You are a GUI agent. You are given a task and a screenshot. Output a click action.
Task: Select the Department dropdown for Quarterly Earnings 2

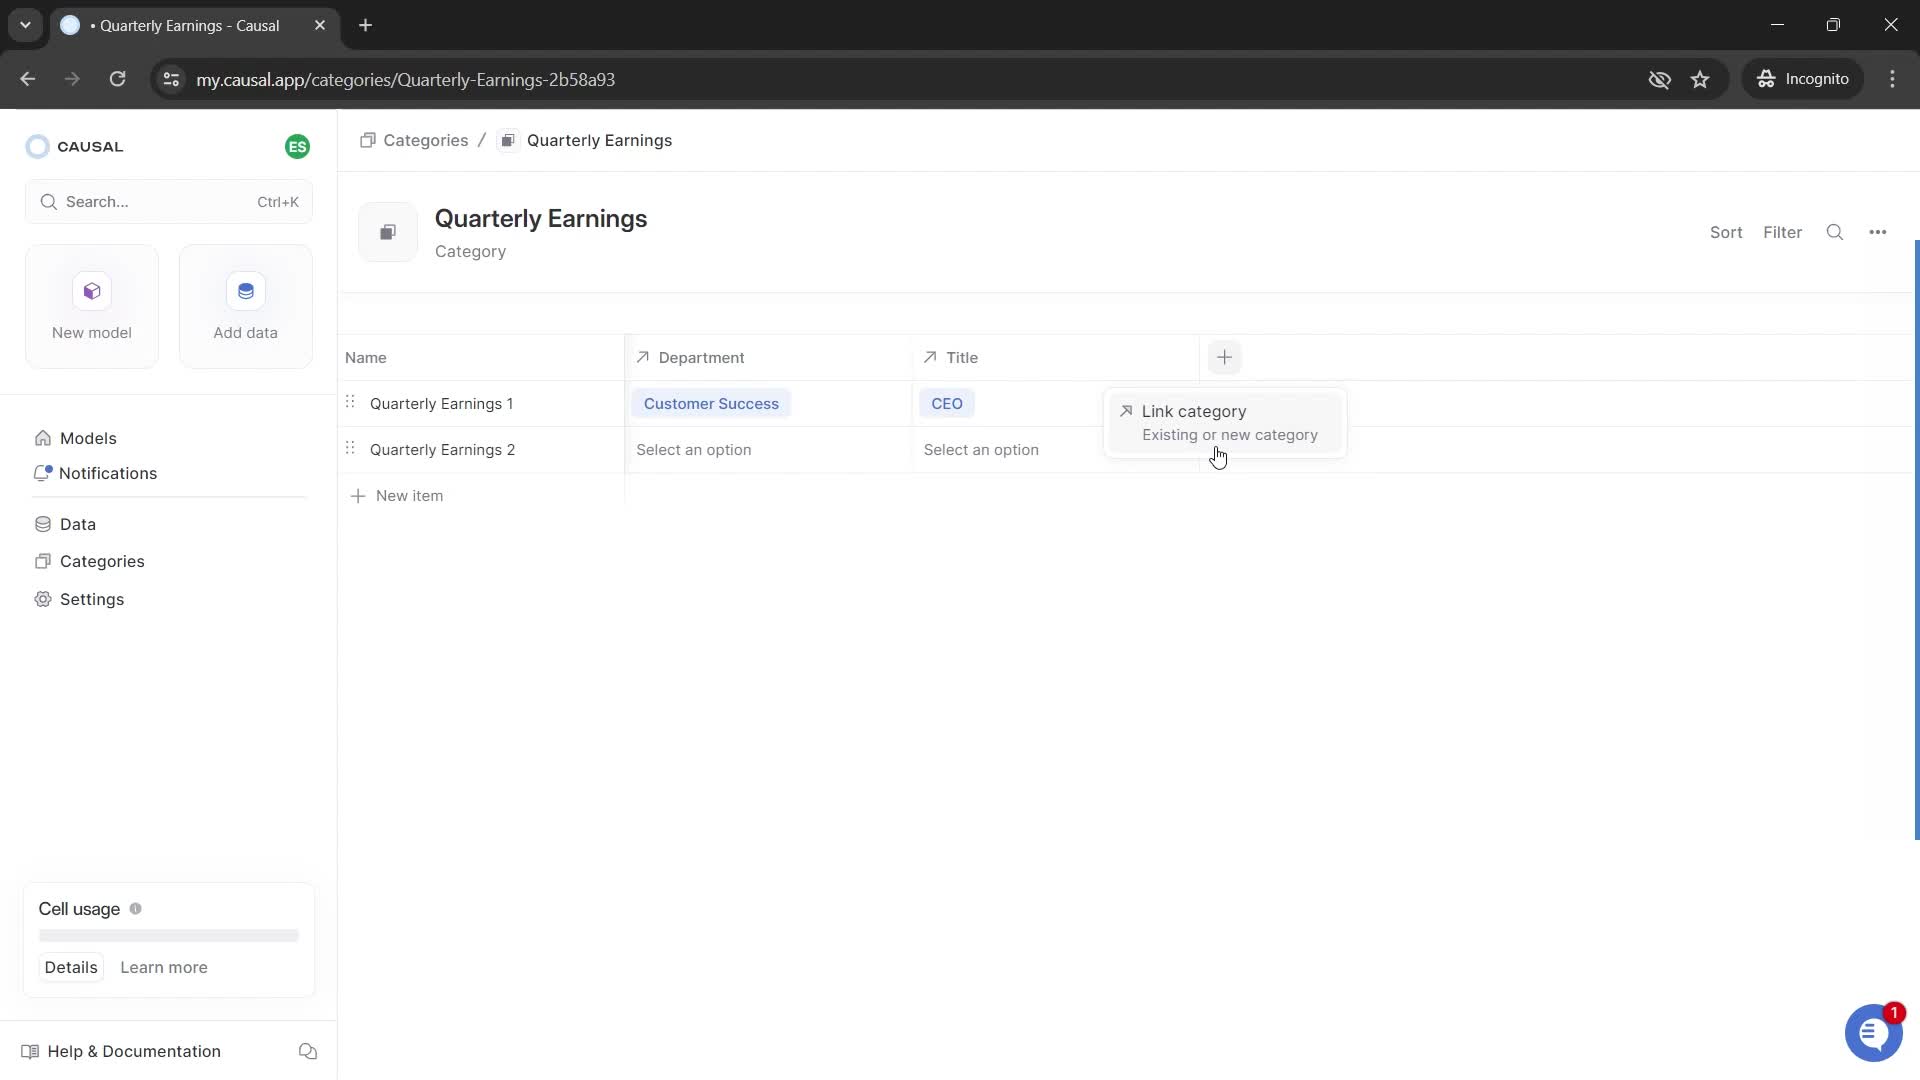(695, 450)
